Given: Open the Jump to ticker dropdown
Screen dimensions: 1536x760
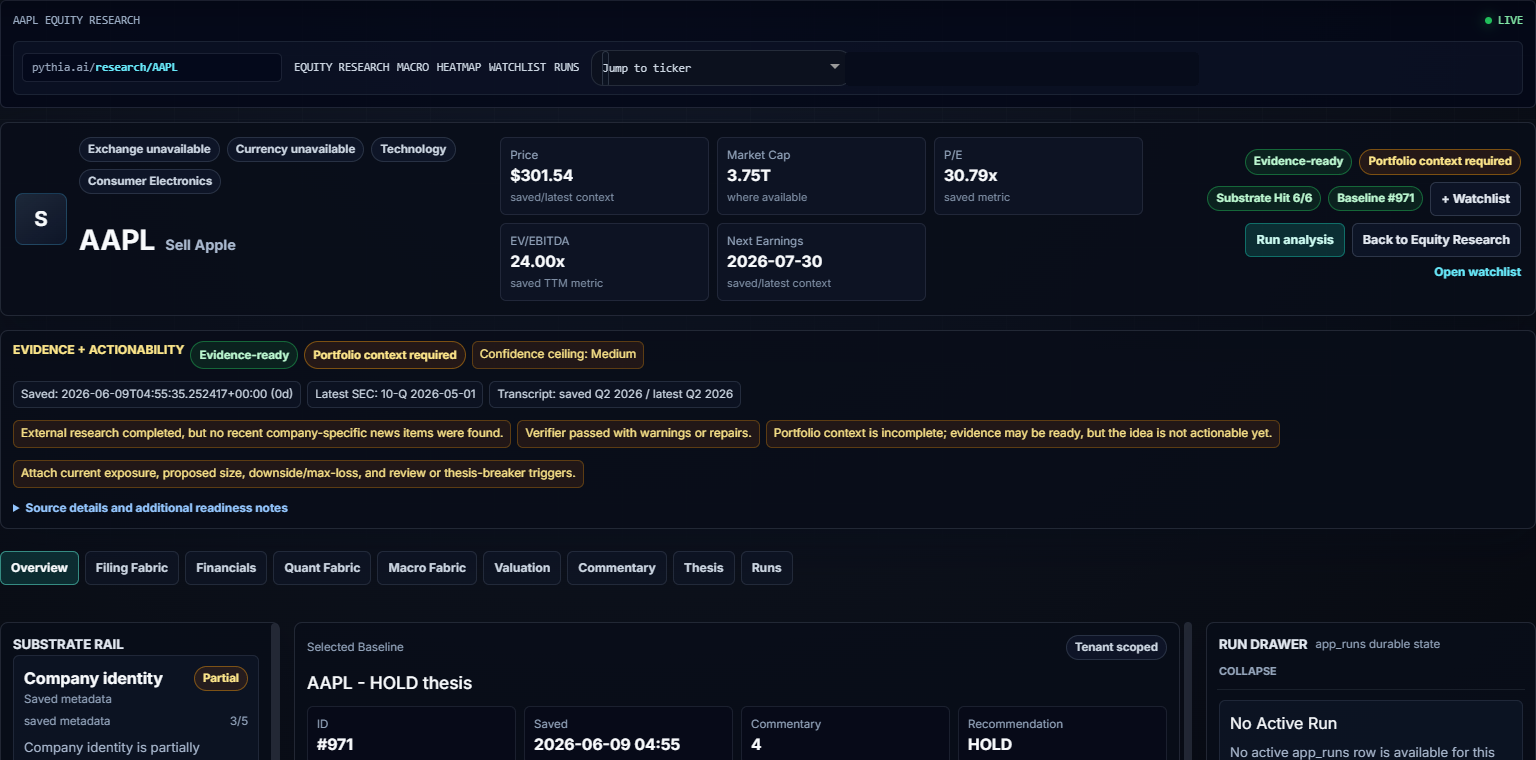Looking at the screenshot, I should point(720,68).
